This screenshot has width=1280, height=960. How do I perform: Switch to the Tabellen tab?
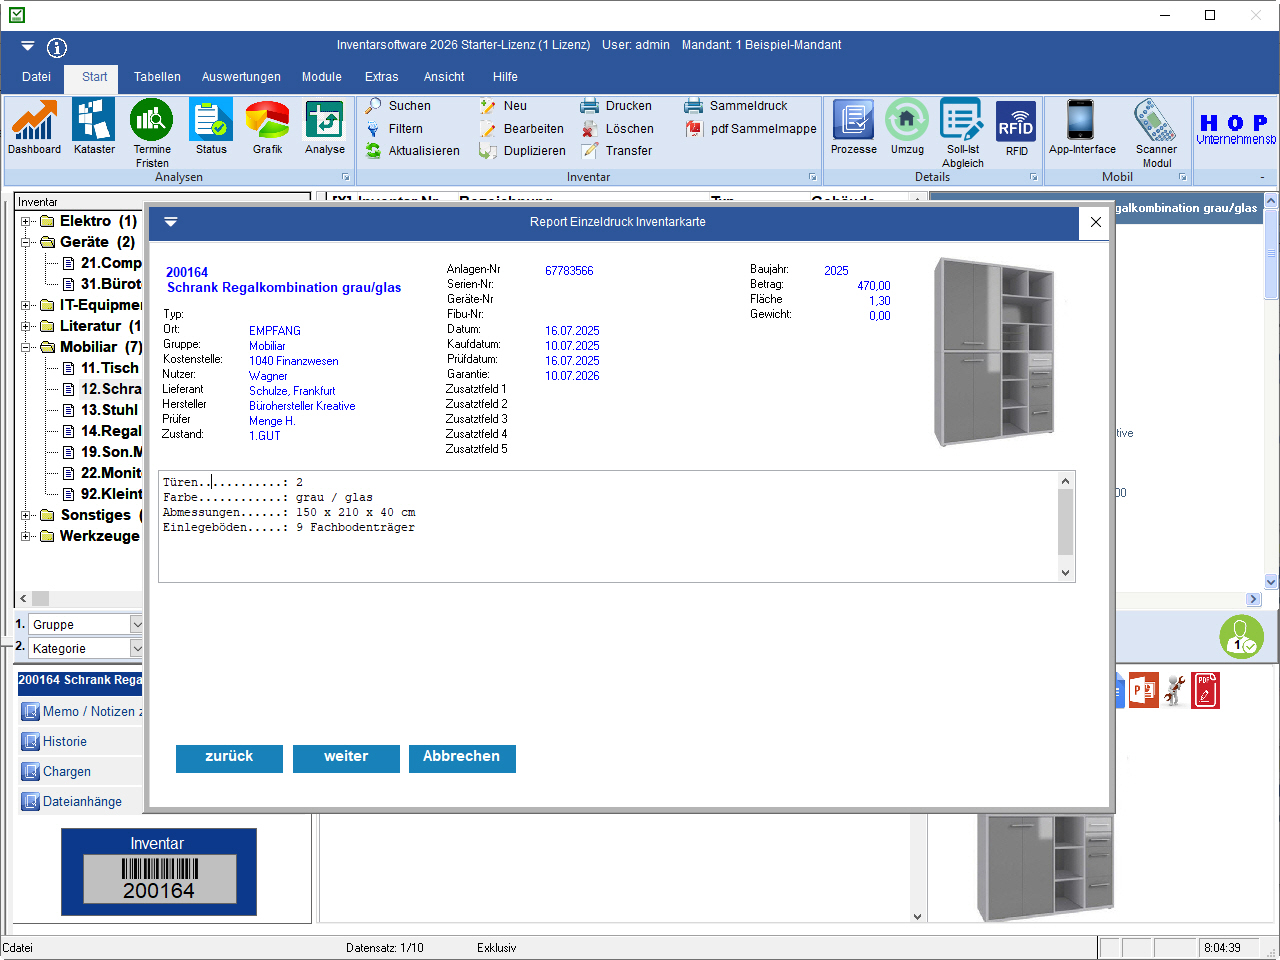tap(157, 77)
